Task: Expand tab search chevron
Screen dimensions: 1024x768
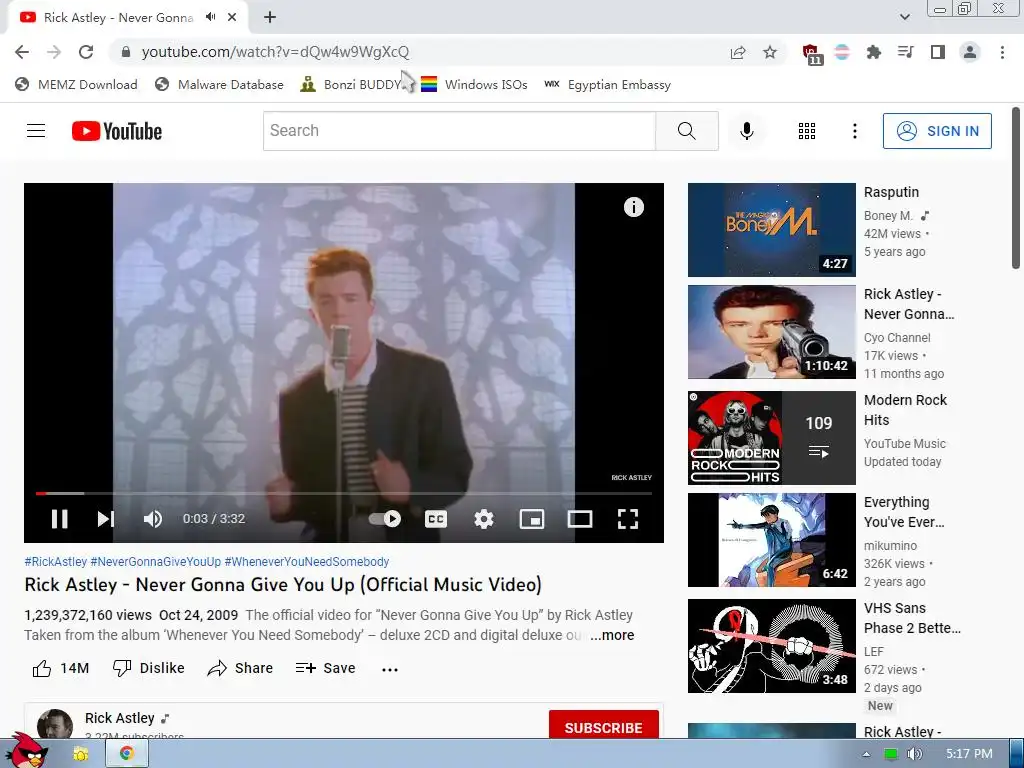Action: coord(904,17)
